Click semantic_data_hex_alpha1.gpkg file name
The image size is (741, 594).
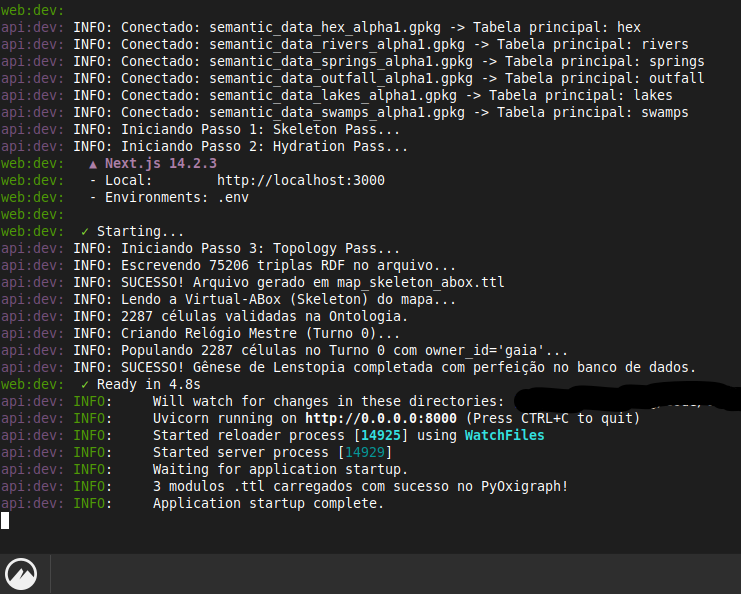[325, 27]
